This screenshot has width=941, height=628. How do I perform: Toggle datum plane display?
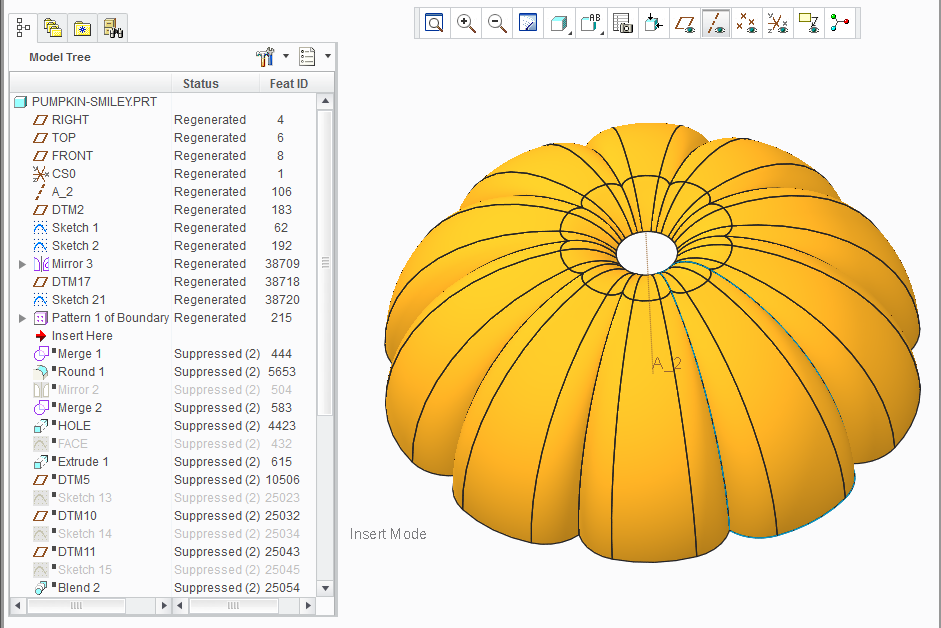[684, 23]
